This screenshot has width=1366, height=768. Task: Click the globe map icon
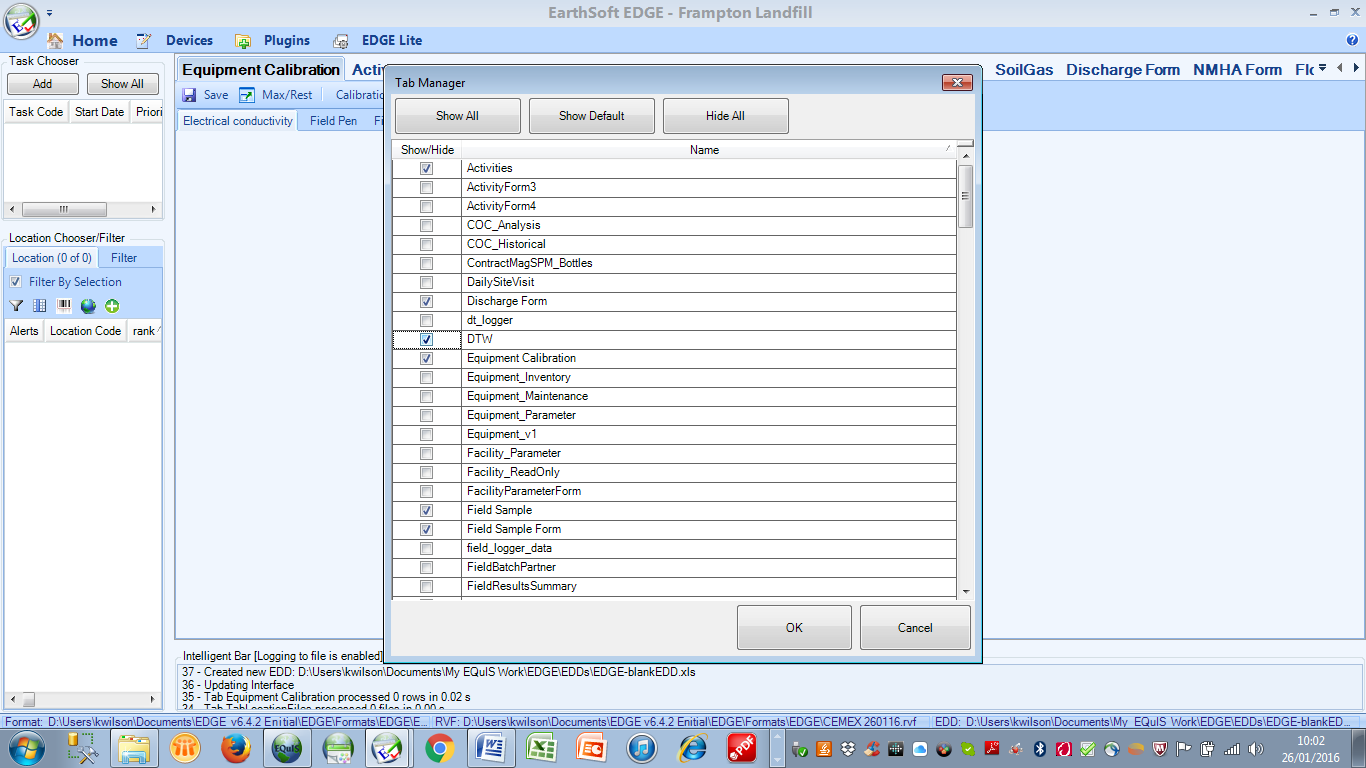(88, 306)
